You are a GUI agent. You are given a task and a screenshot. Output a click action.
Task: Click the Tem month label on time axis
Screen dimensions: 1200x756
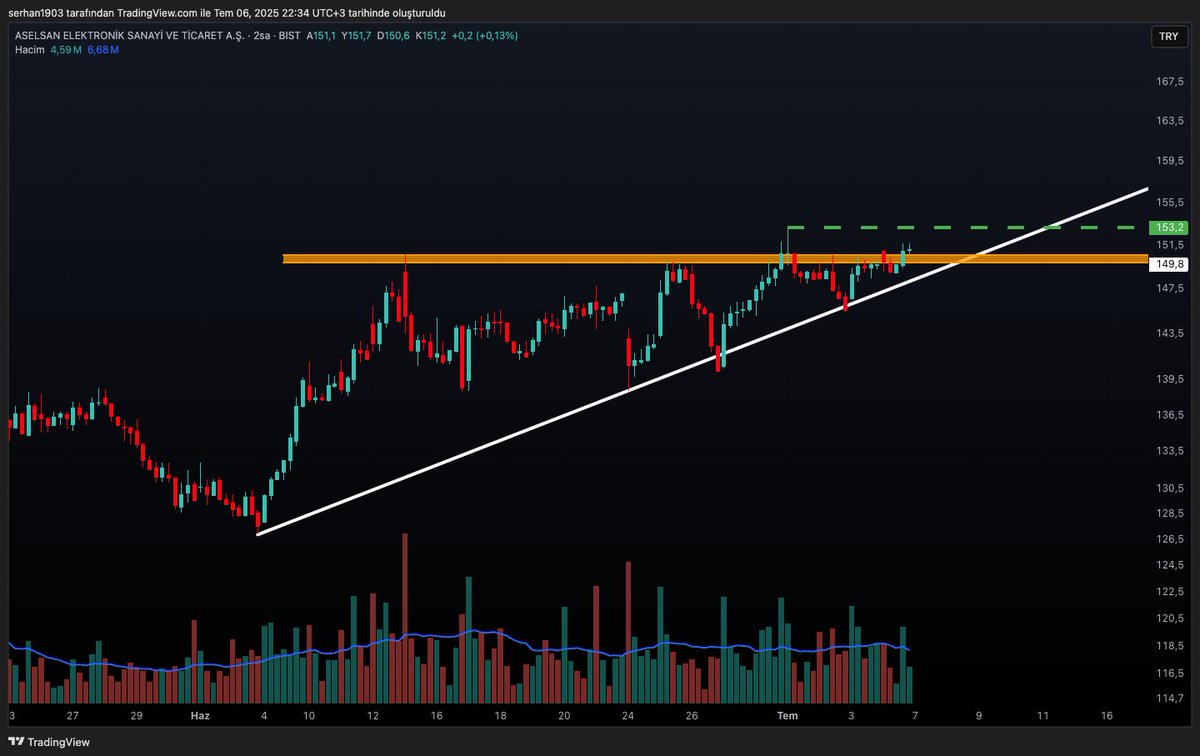point(788,716)
